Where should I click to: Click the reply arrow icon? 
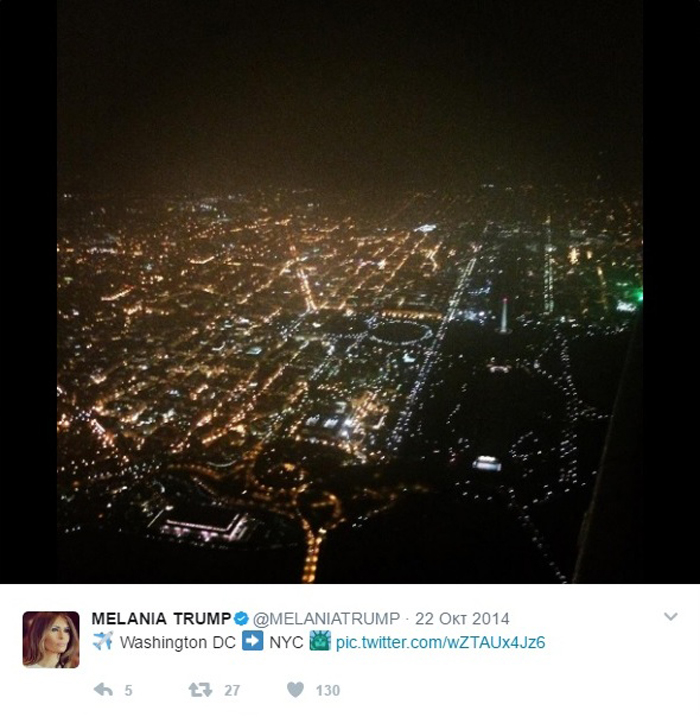pyautogui.click(x=103, y=690)
